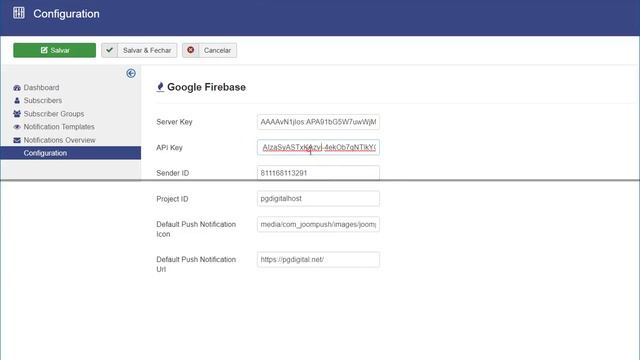Click the Dashboard gauge icon

coord(17,88)
